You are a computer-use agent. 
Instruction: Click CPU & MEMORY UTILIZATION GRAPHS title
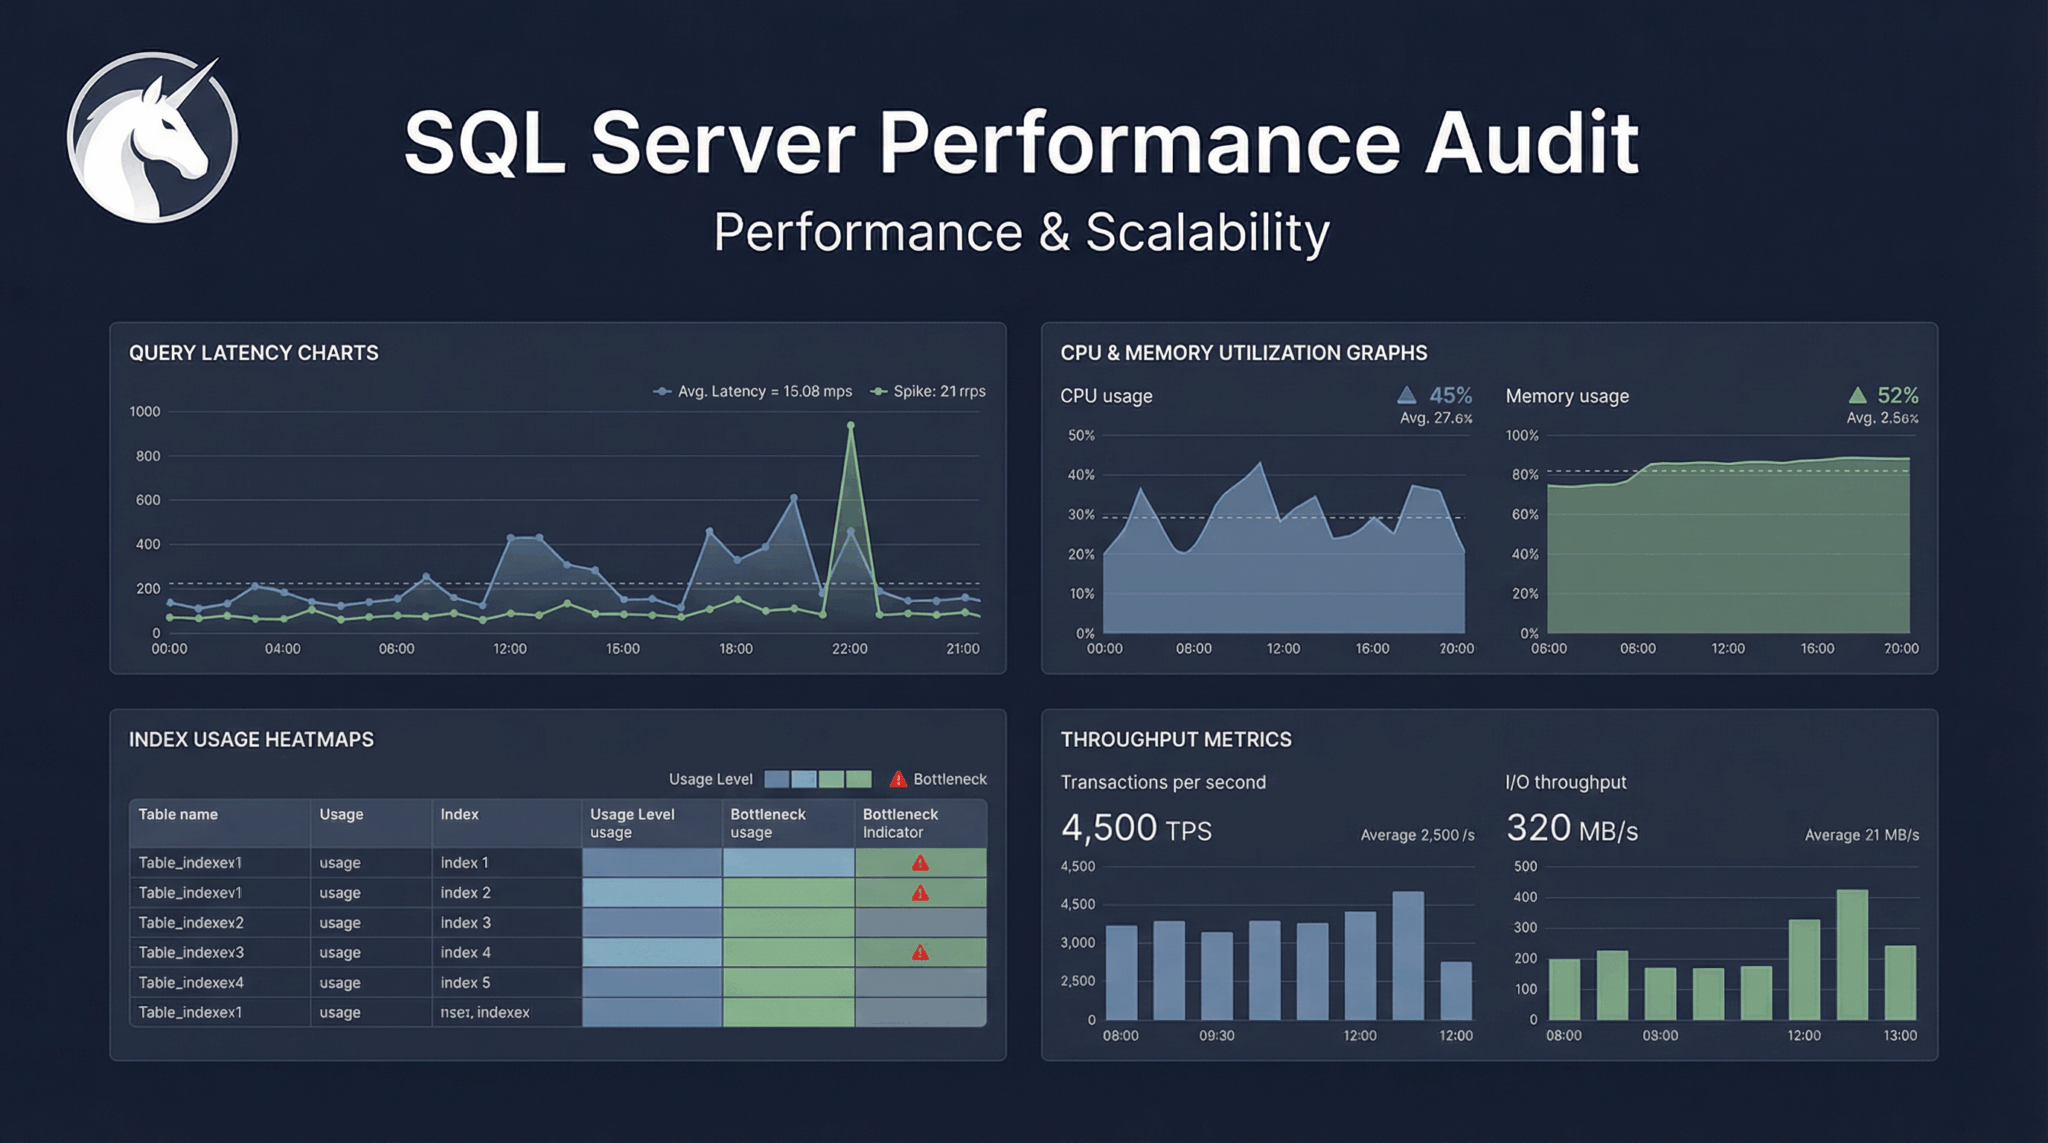coord(1244,353)
